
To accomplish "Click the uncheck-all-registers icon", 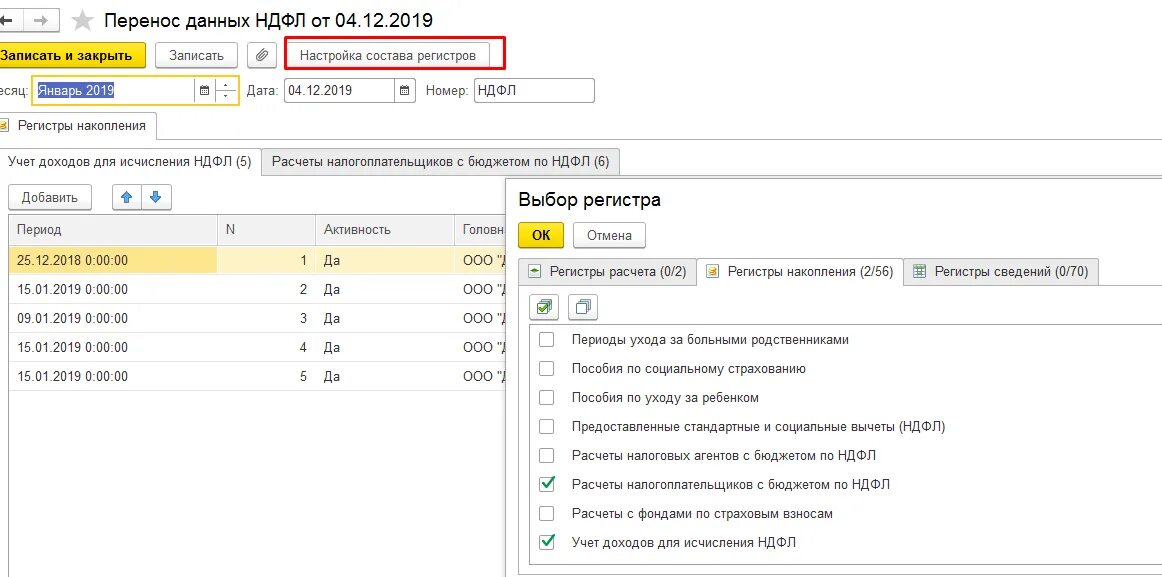I will tap(582, 308).
